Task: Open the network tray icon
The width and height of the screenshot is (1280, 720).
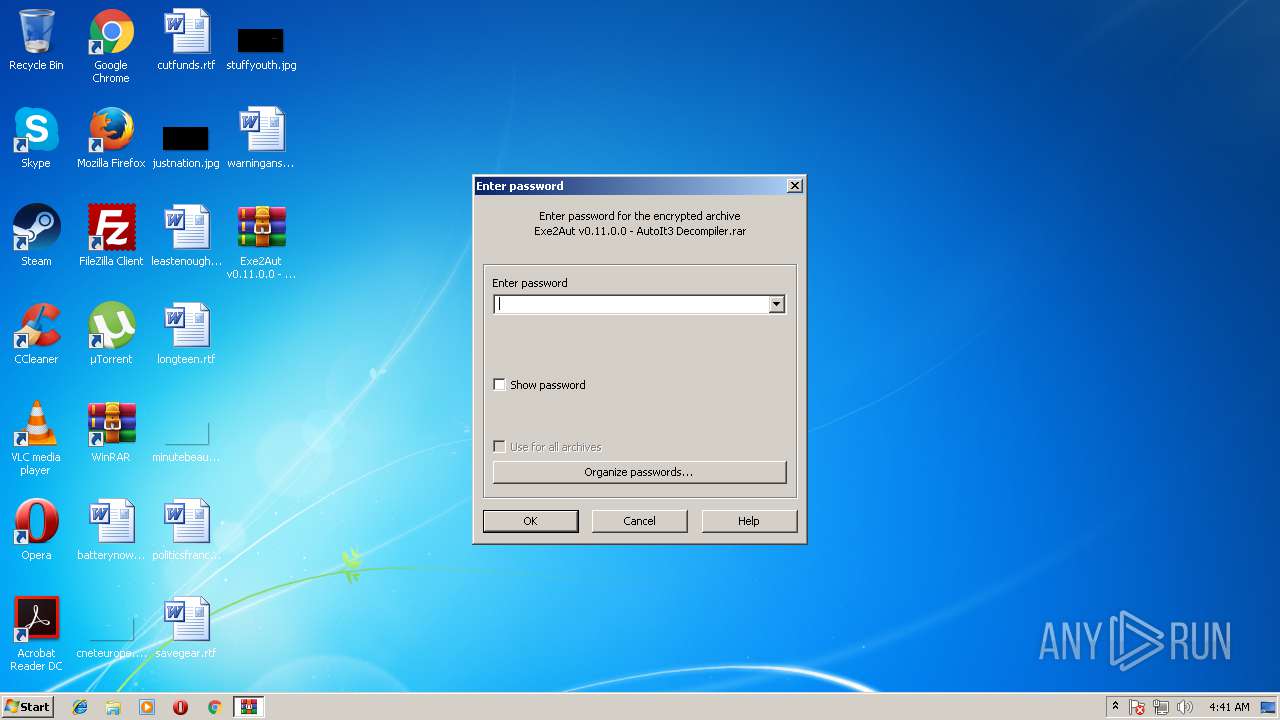Action: coord(1161,707)
